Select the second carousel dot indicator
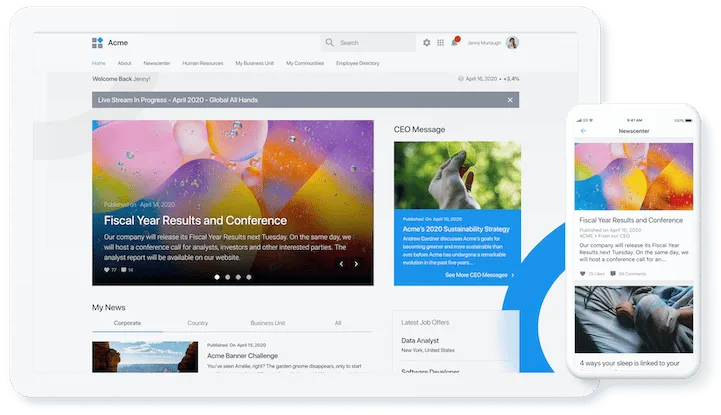Image resolution: width=721 pixels, height=415 pixels. coord(227,277)
